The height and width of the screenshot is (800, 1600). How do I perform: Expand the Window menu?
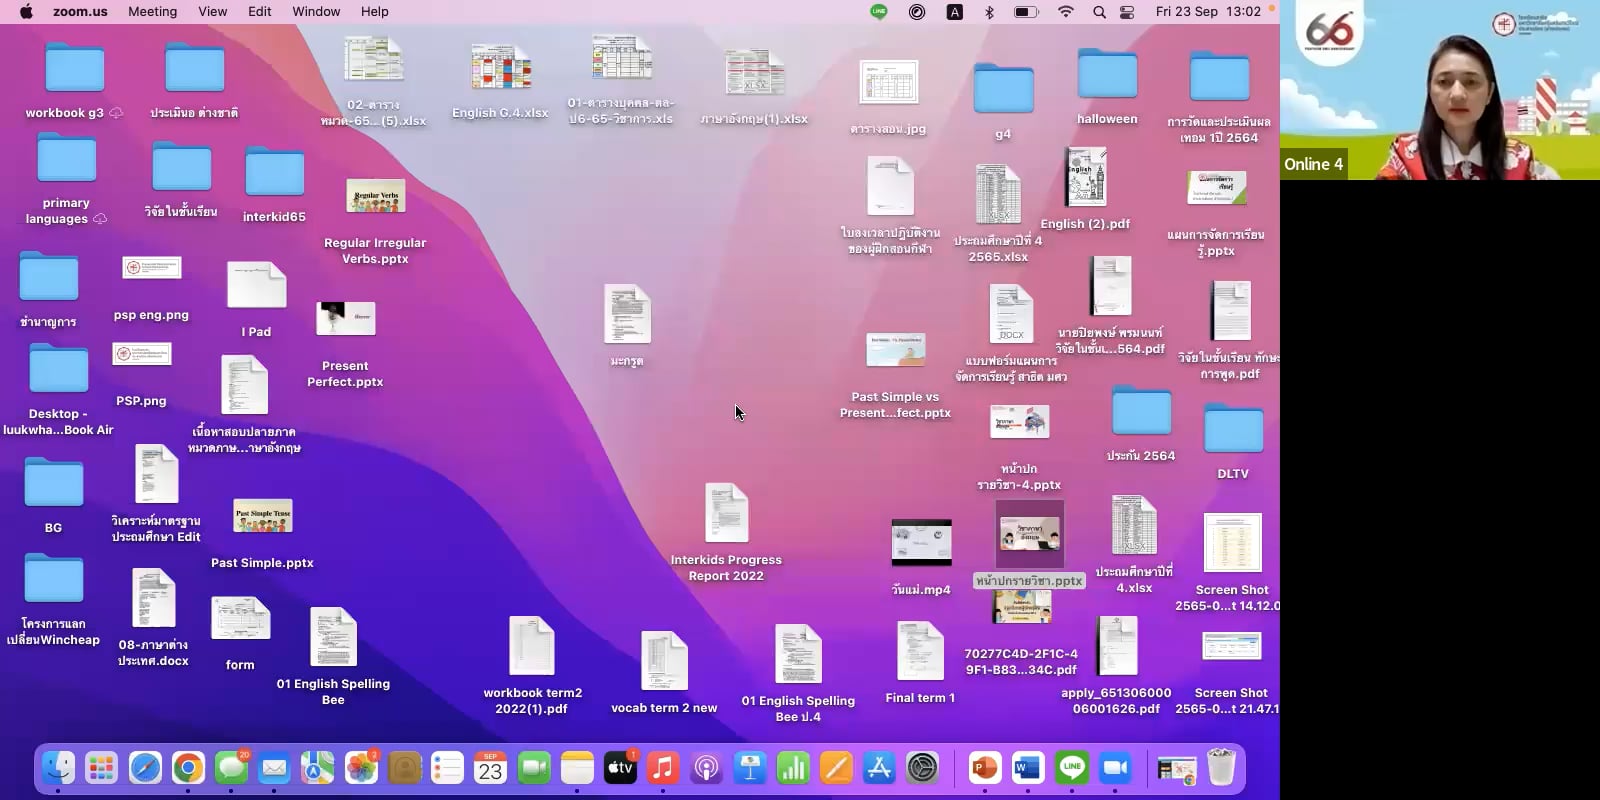click(x=316, y=12)
